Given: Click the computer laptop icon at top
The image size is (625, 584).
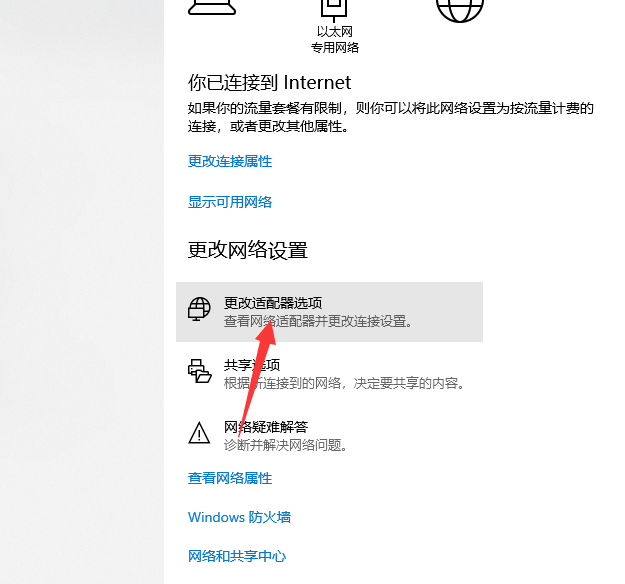Looking at the screenshot, I should pyautogui.click(x=212, y=8).
